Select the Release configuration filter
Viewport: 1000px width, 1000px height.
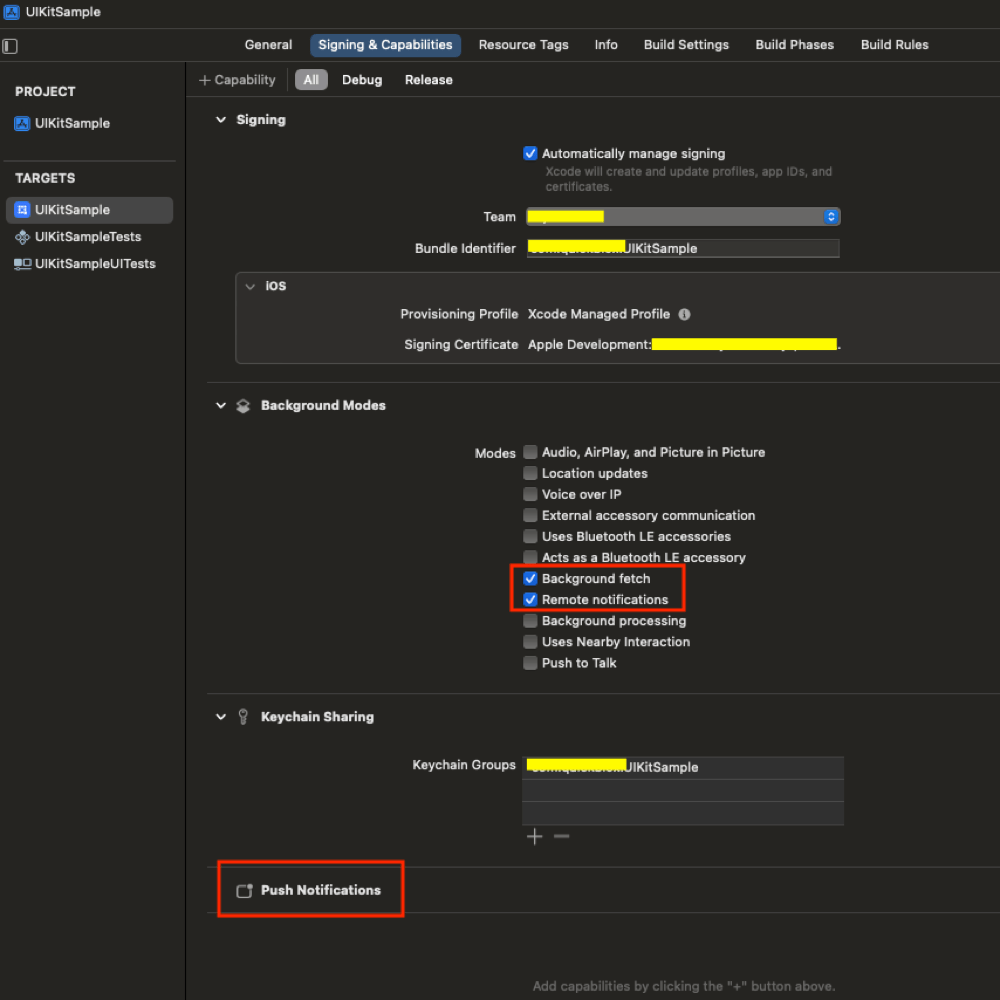pyautogui.click(x=429, y=80)
